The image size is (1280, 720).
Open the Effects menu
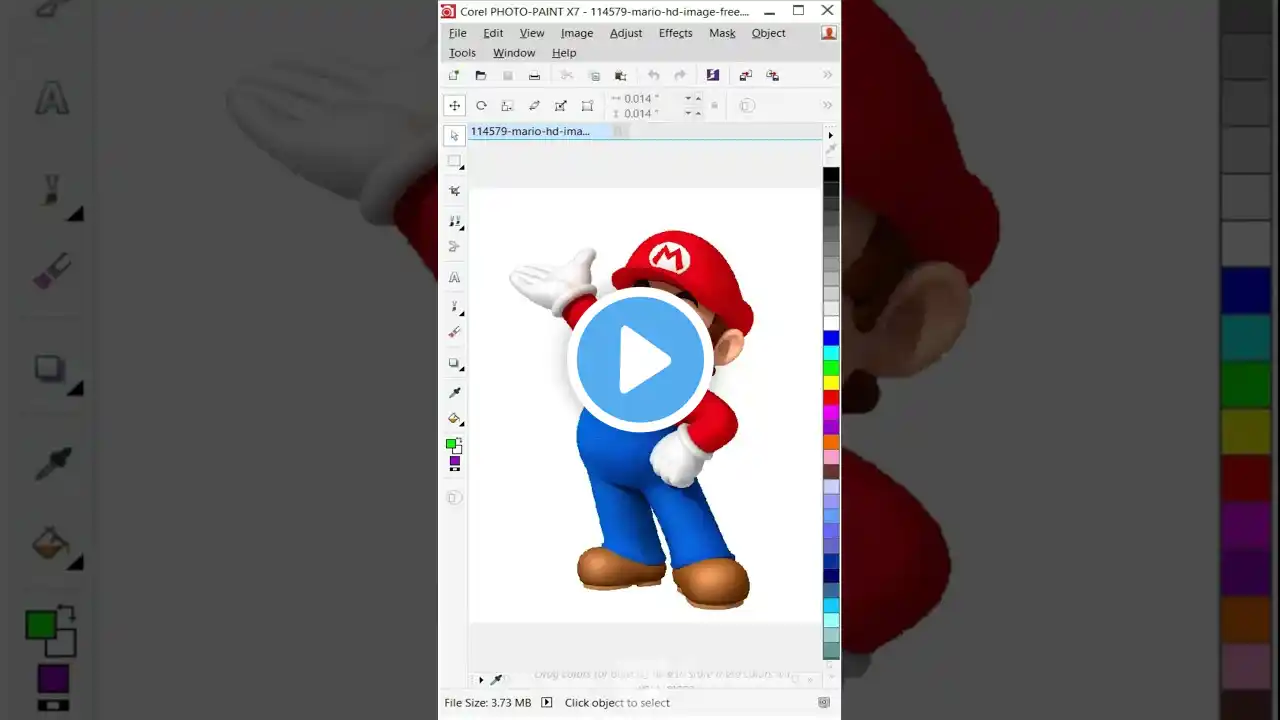[x=676, y=33]
